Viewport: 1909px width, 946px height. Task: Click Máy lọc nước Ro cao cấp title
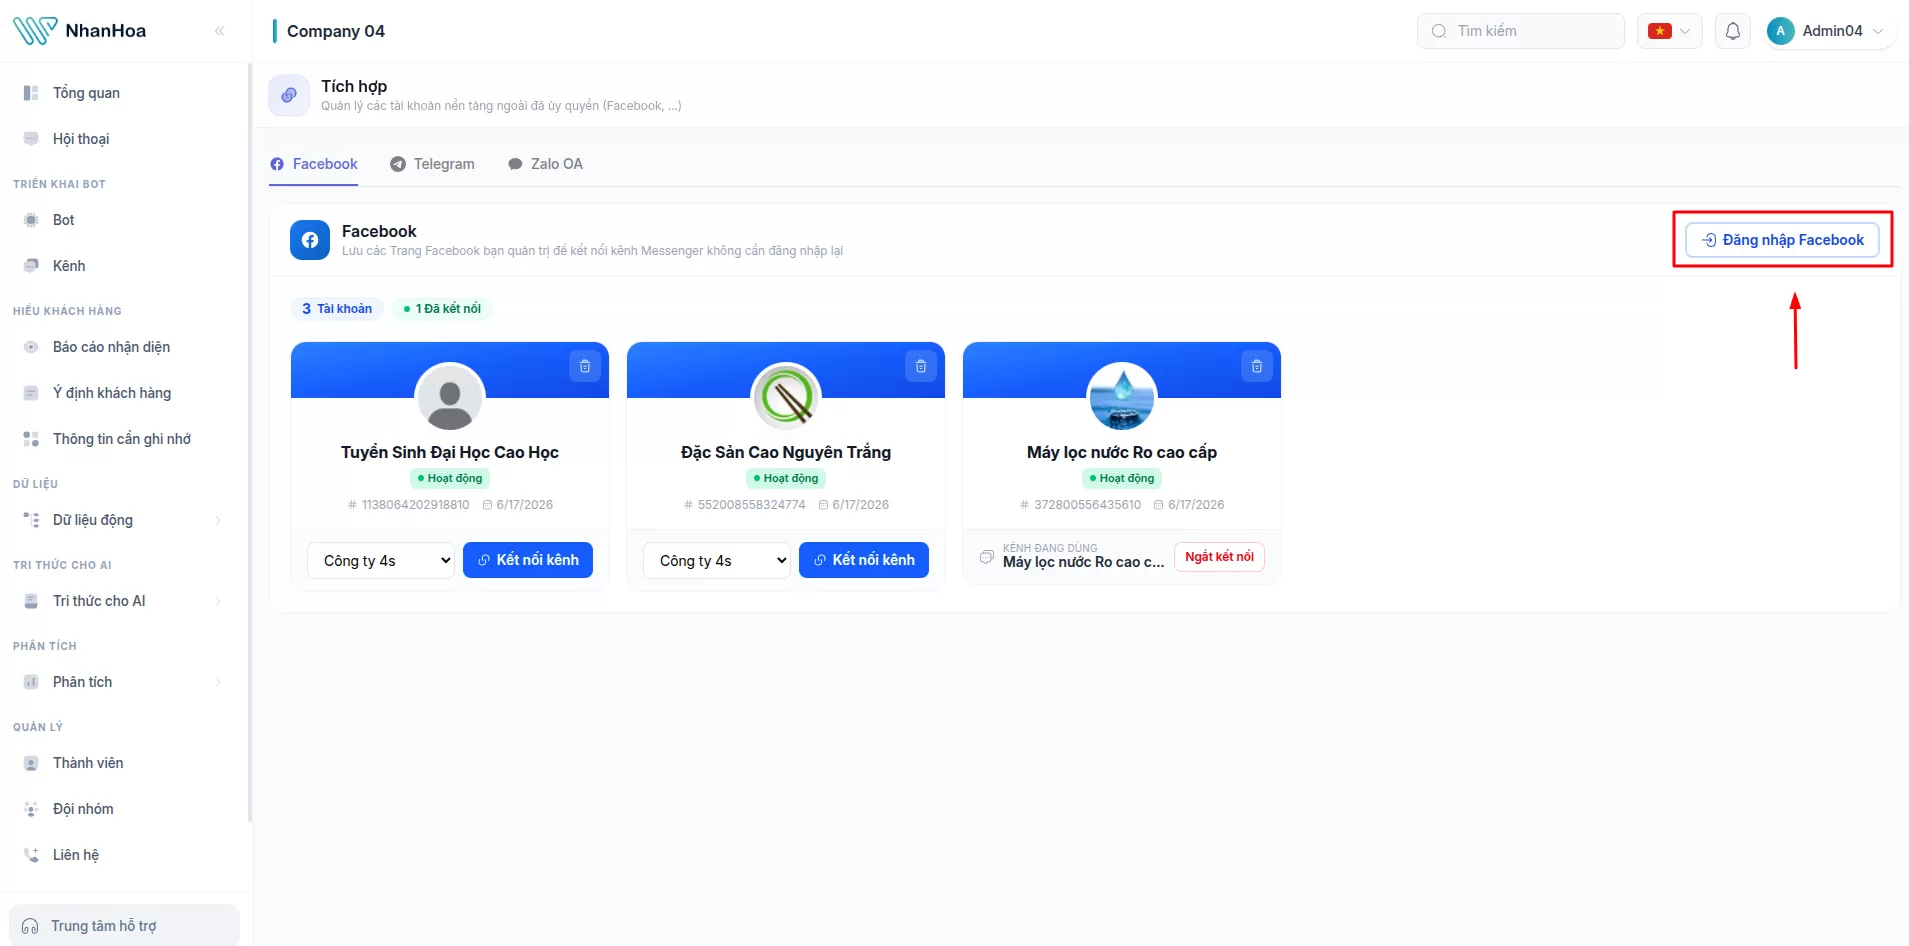click(1122, 452)
